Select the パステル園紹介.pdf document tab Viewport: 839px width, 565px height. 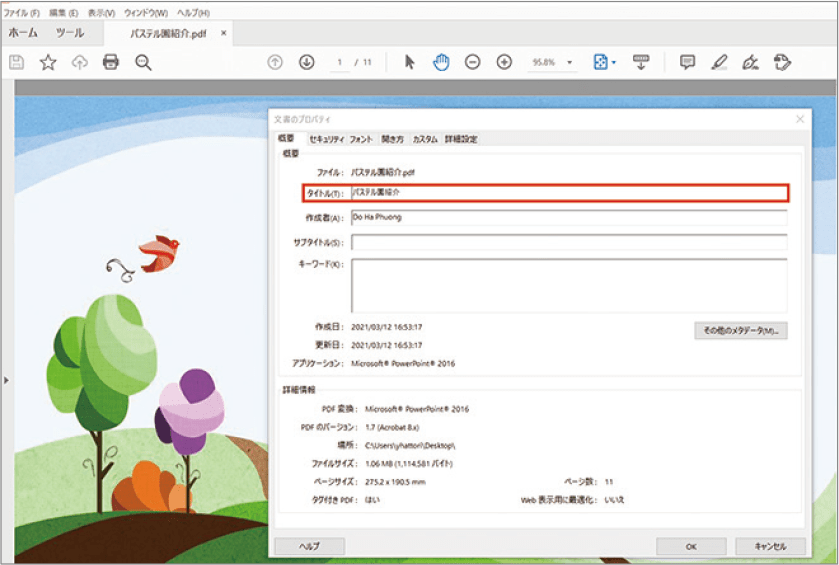point(168,34)
